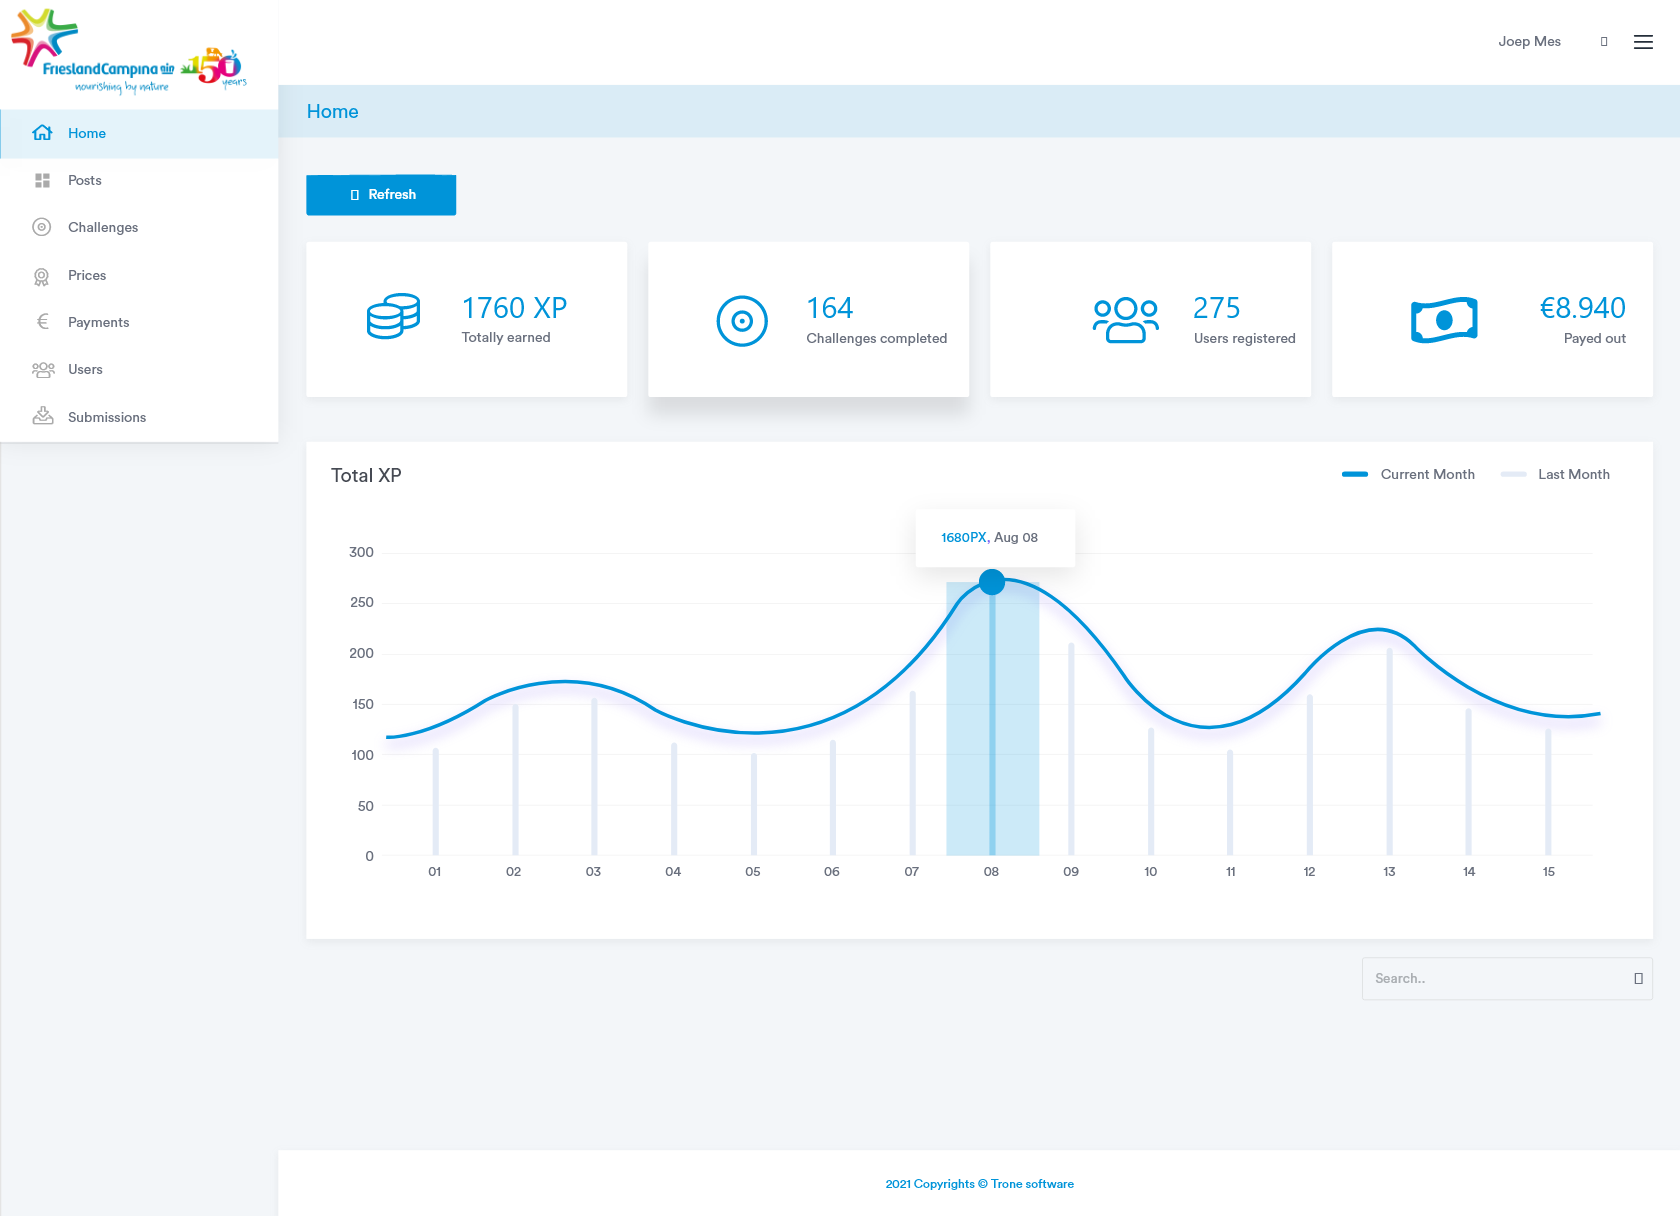Image resolution: width=1680 pixels, height=1216 pixels.
Task: Click the search icon in search box
Action: click(1638, 979)
